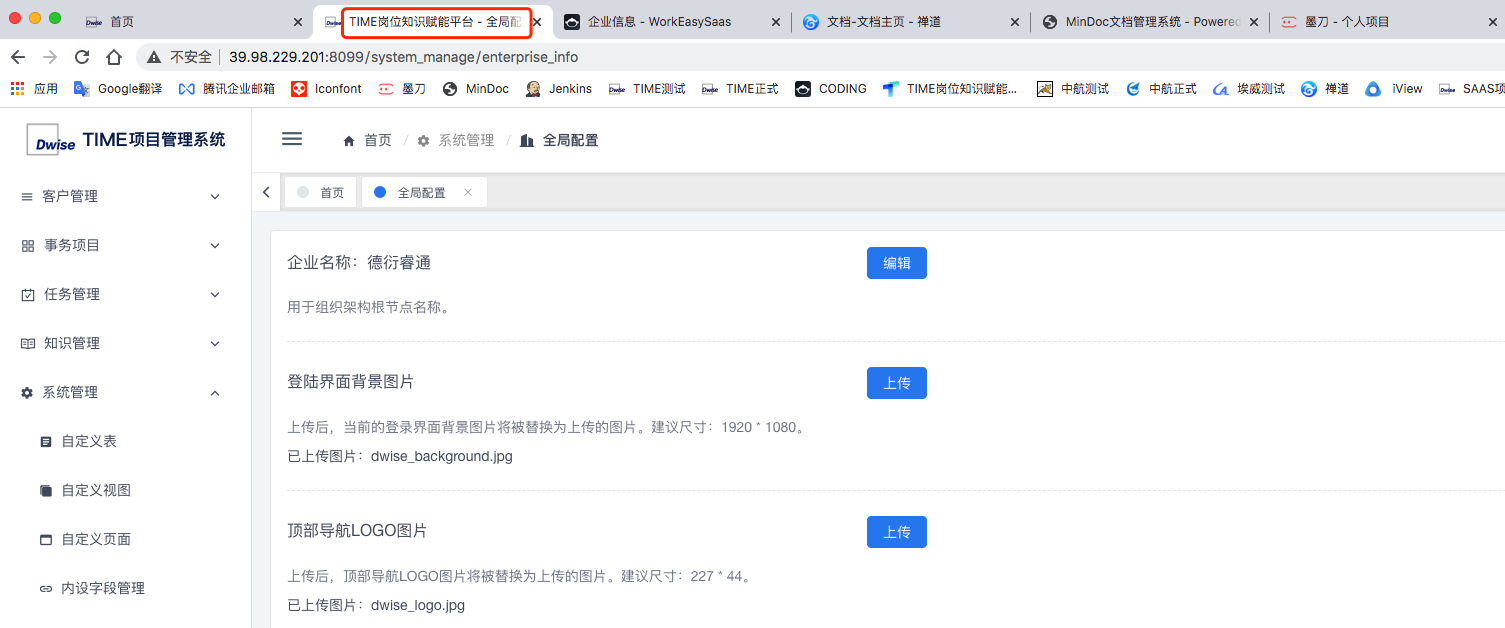Click the not-secure warning icon in address bar

click(x=154, y=57)
